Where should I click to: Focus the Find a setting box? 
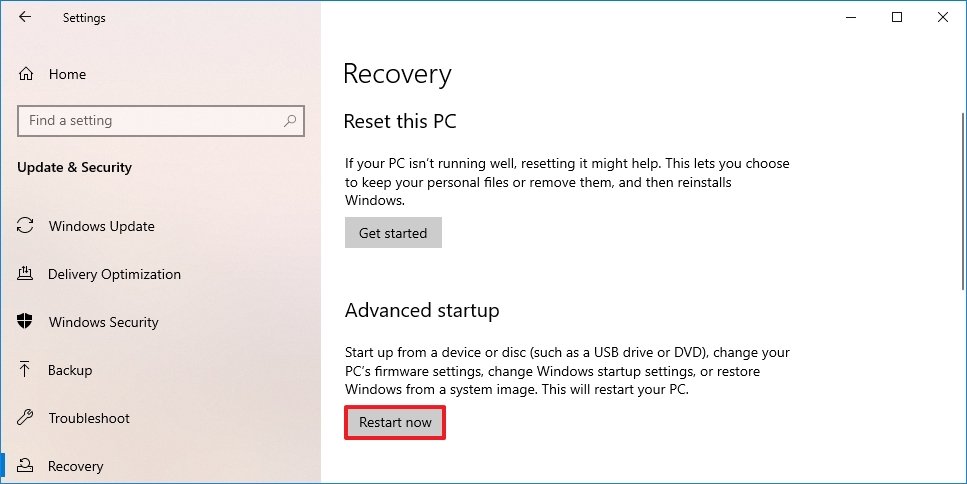pos(161,121)
